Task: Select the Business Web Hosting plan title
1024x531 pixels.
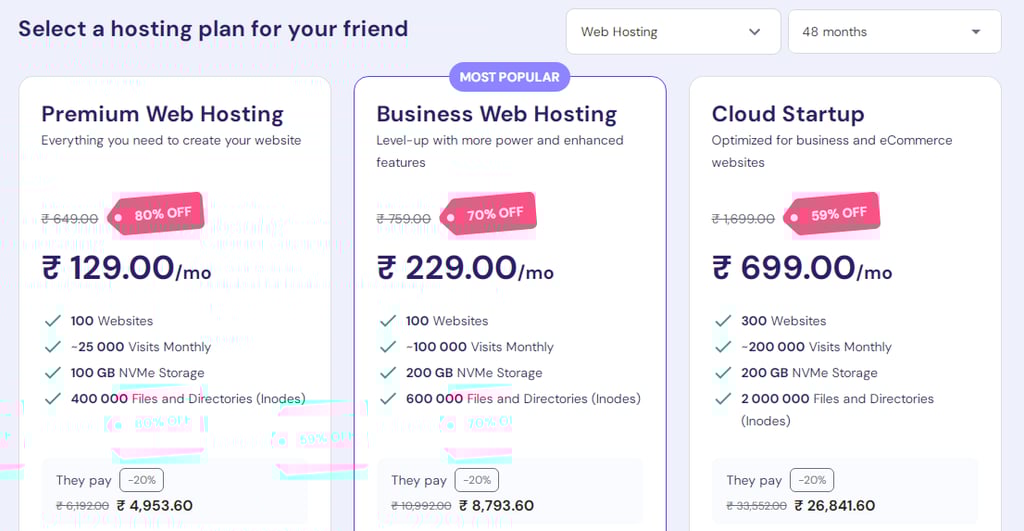Action: coord(496,114)
